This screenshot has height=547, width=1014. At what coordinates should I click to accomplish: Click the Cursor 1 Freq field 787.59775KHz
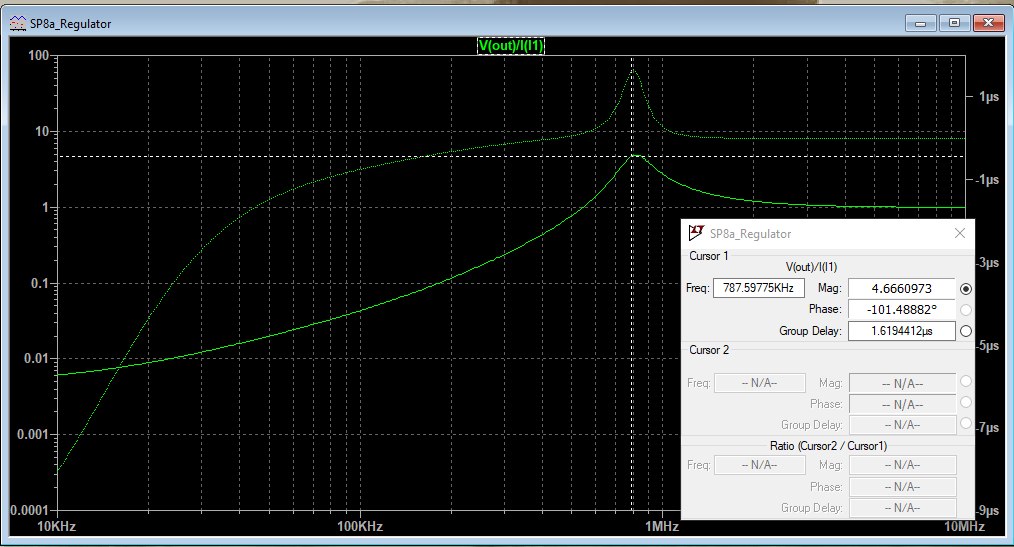click(x=759, y=288)
